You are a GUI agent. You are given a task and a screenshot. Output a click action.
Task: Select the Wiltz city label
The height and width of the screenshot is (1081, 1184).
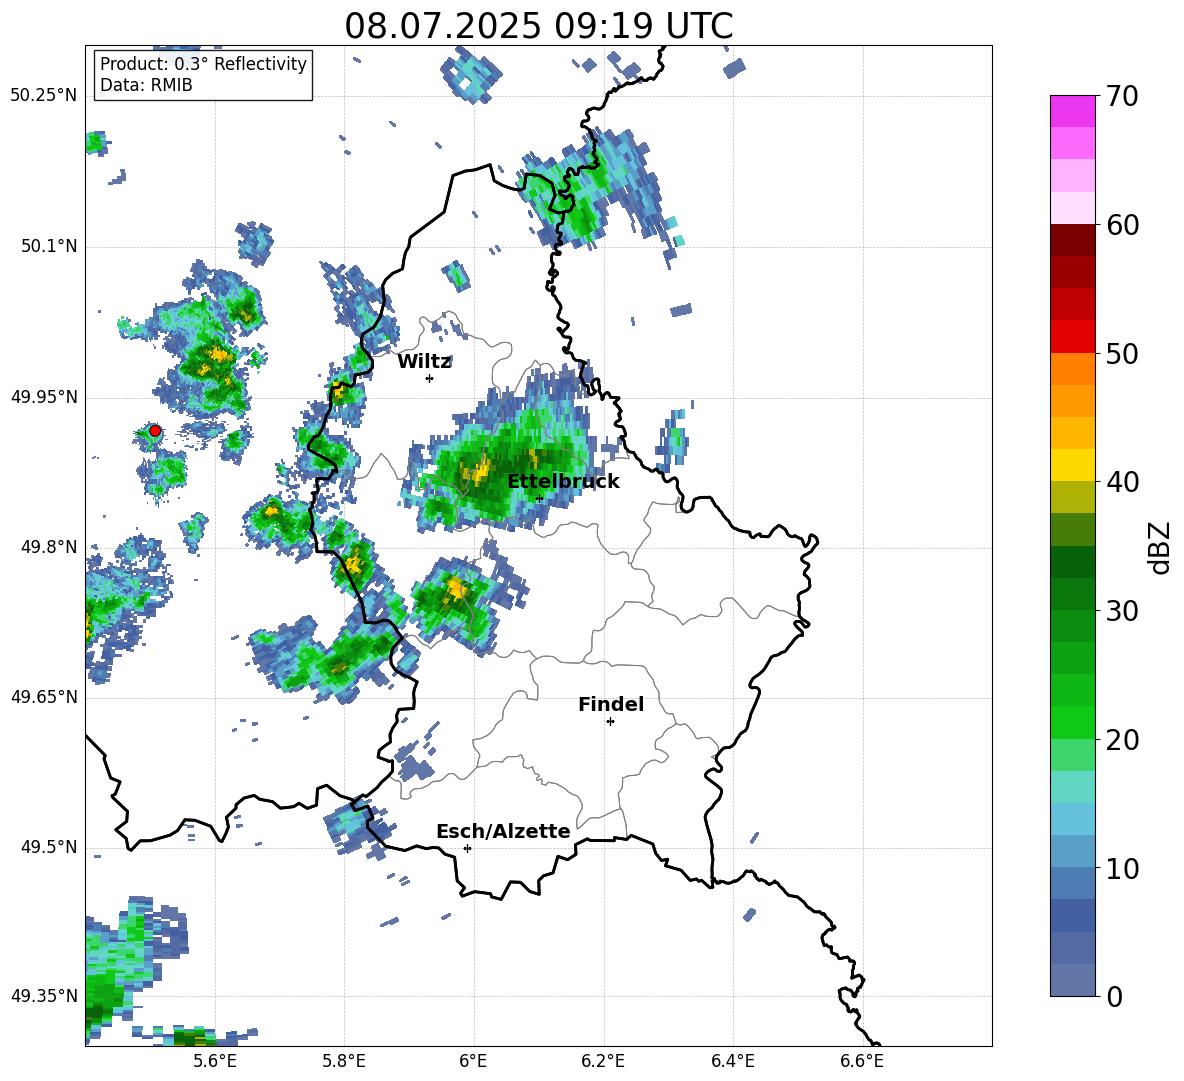pyautogui.click(x=424, y=362)
